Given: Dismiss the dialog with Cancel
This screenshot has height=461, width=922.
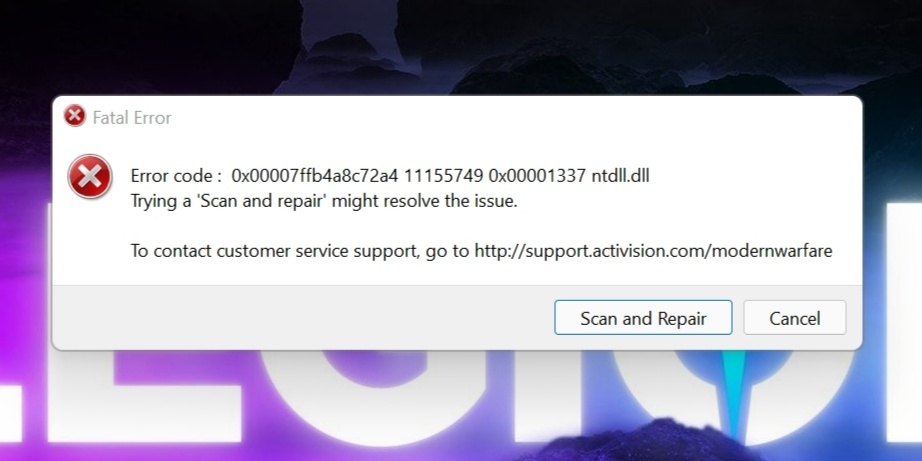Looking at the screenshot, I should click(794, 318).
